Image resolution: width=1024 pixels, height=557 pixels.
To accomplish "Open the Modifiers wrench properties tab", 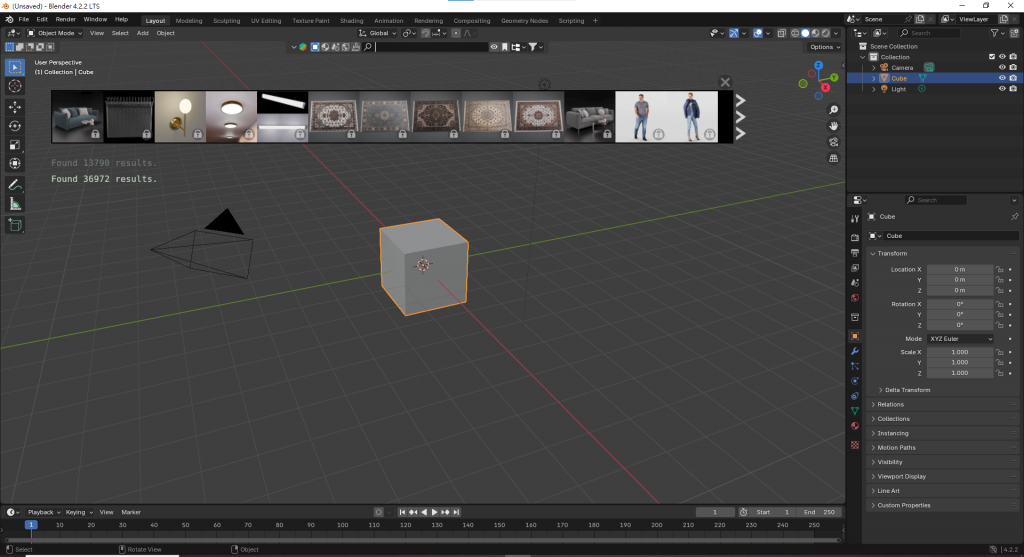I will pos(854,352).
